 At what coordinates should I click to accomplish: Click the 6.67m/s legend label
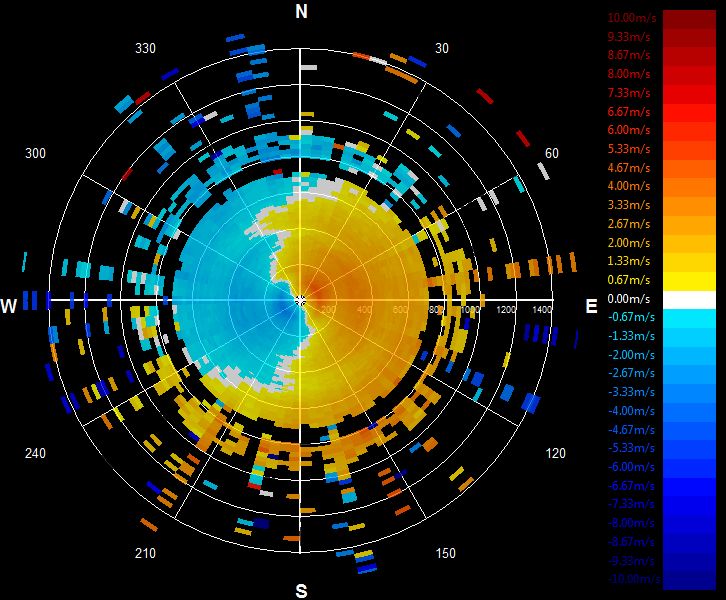[629, 112]
